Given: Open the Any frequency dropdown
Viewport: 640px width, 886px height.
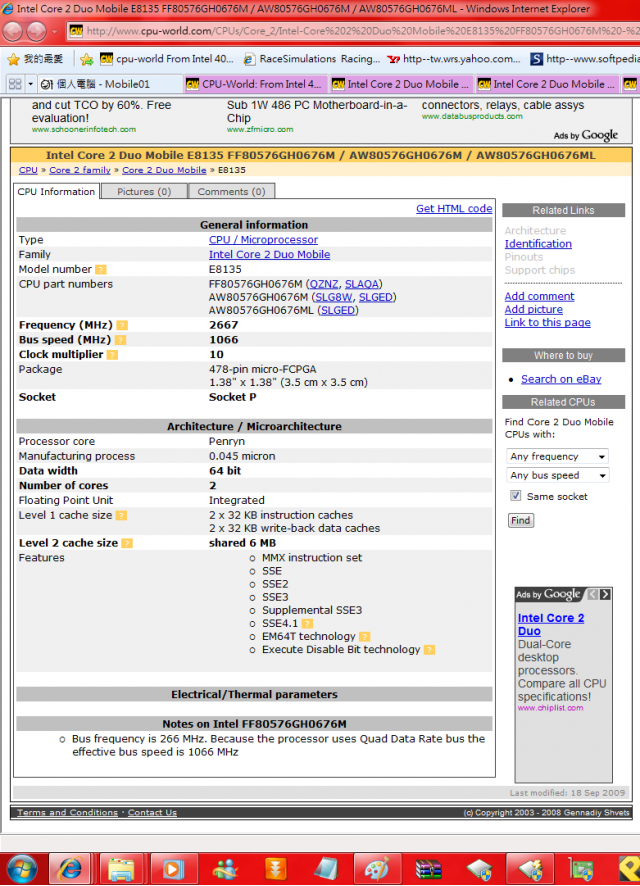Looking at the screenshot, I should click(558, 457).
